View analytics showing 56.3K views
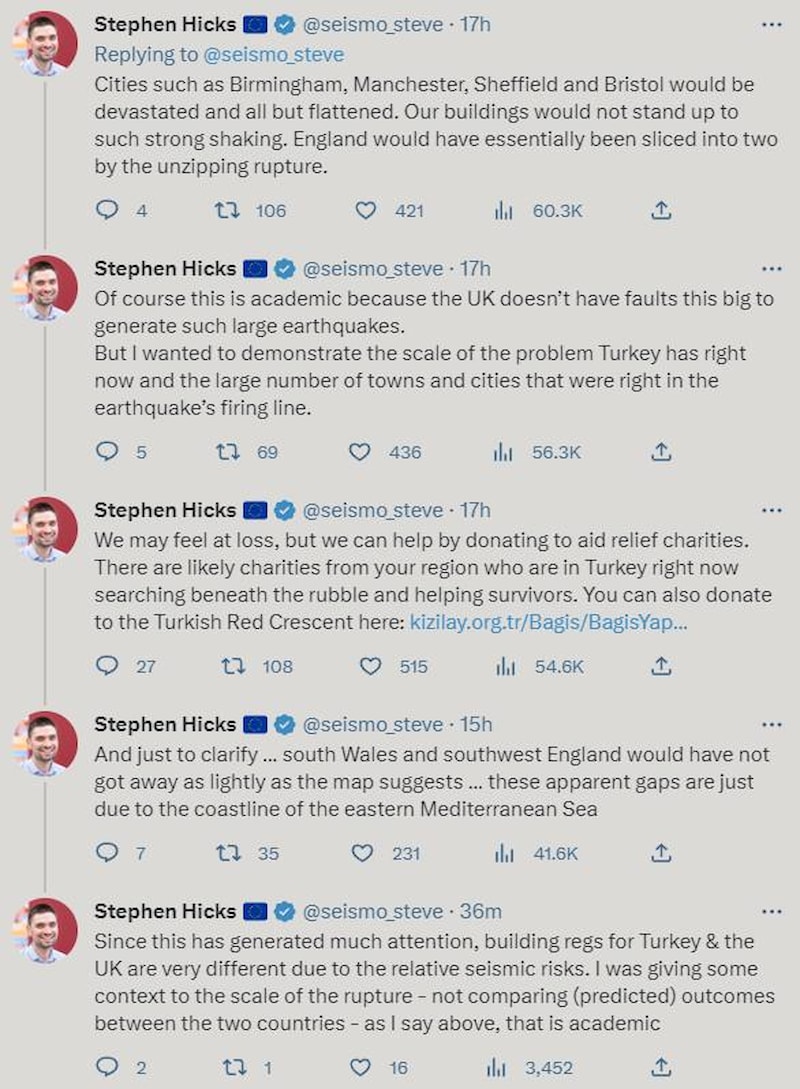 (x=503, y=452)
